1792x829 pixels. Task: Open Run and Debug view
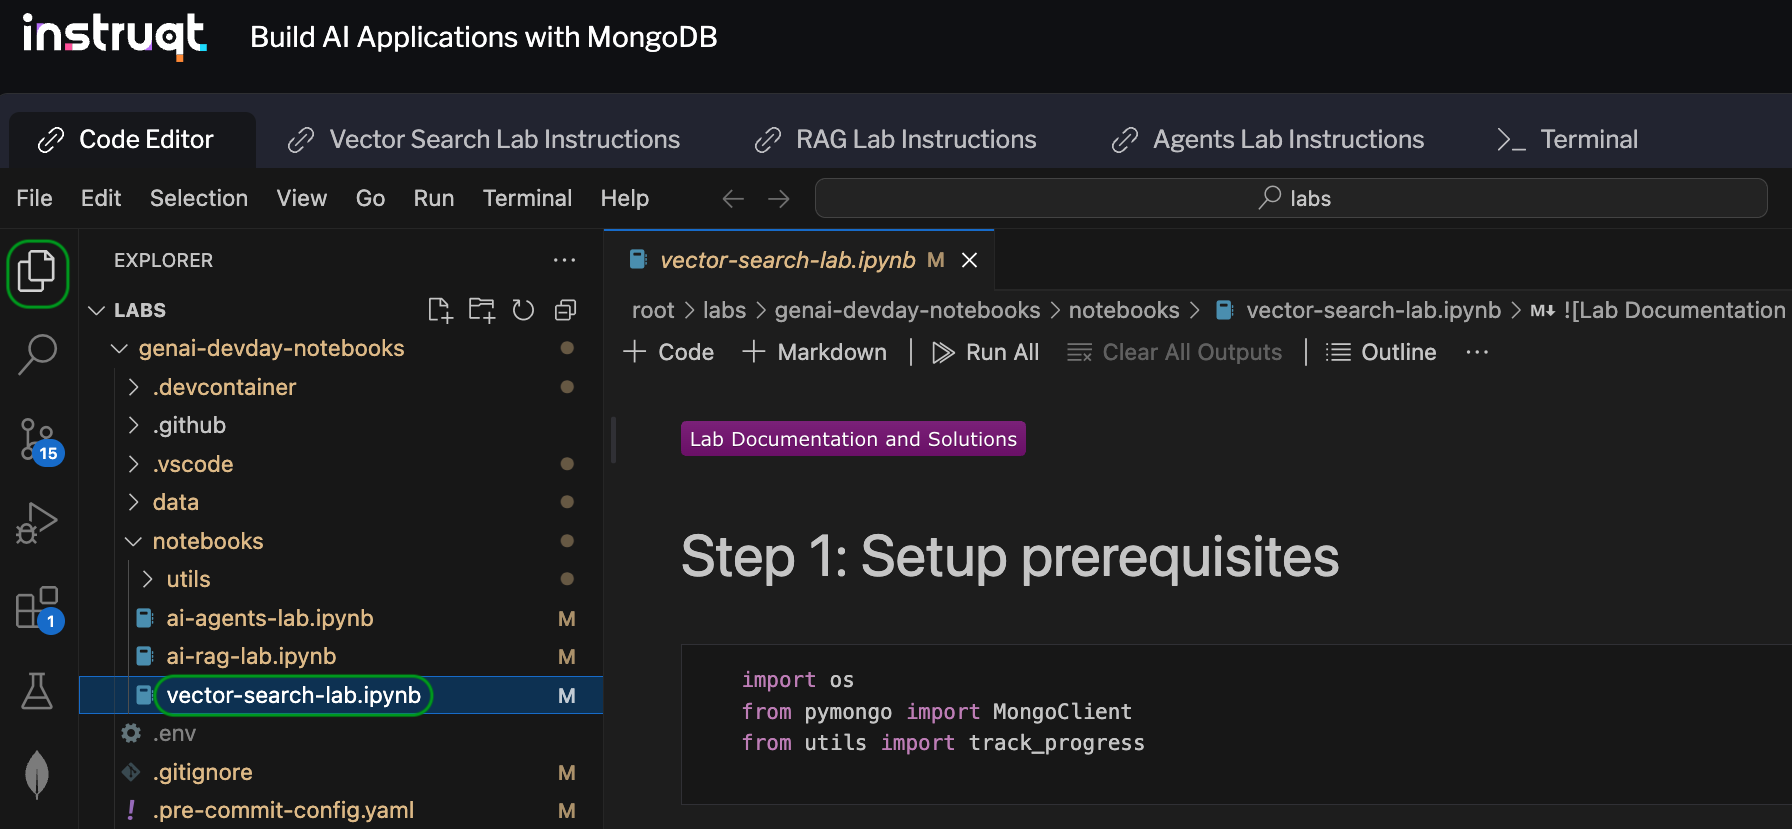point(38,523)
